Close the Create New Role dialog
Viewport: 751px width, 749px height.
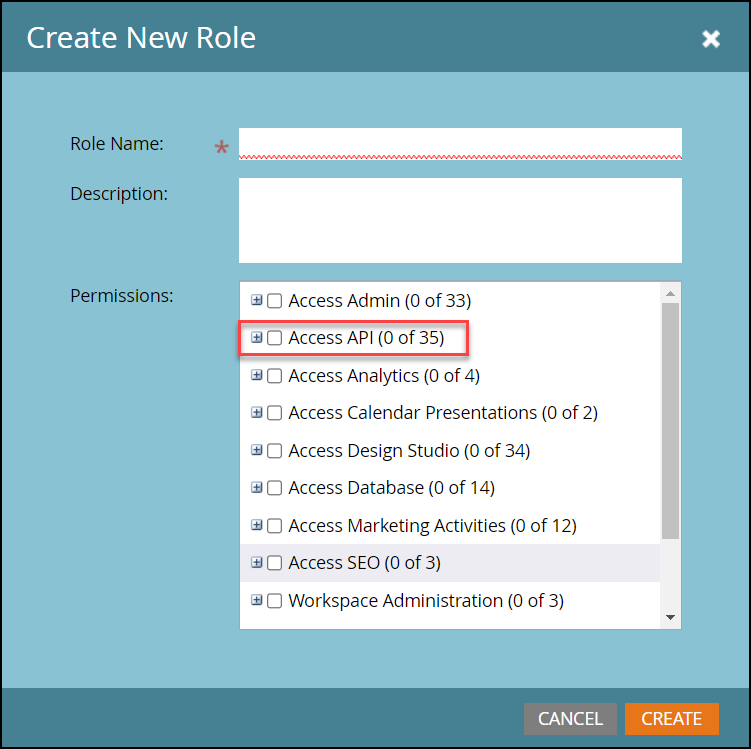[x=711, y=39]
